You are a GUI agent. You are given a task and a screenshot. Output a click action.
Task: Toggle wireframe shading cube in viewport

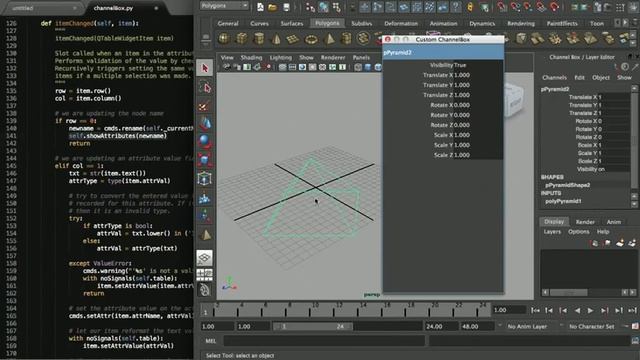coord(358,67)
